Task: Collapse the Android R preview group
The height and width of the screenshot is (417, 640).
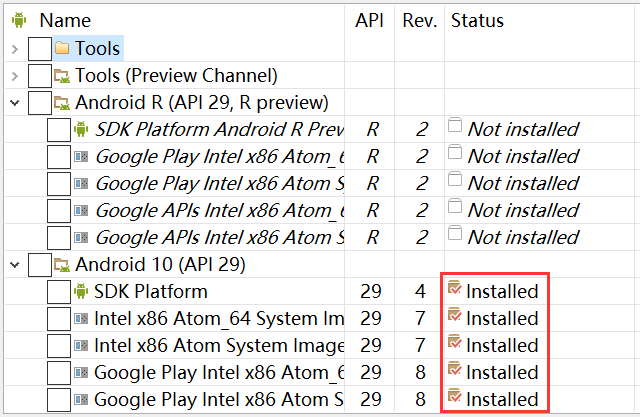Action: 13,102
